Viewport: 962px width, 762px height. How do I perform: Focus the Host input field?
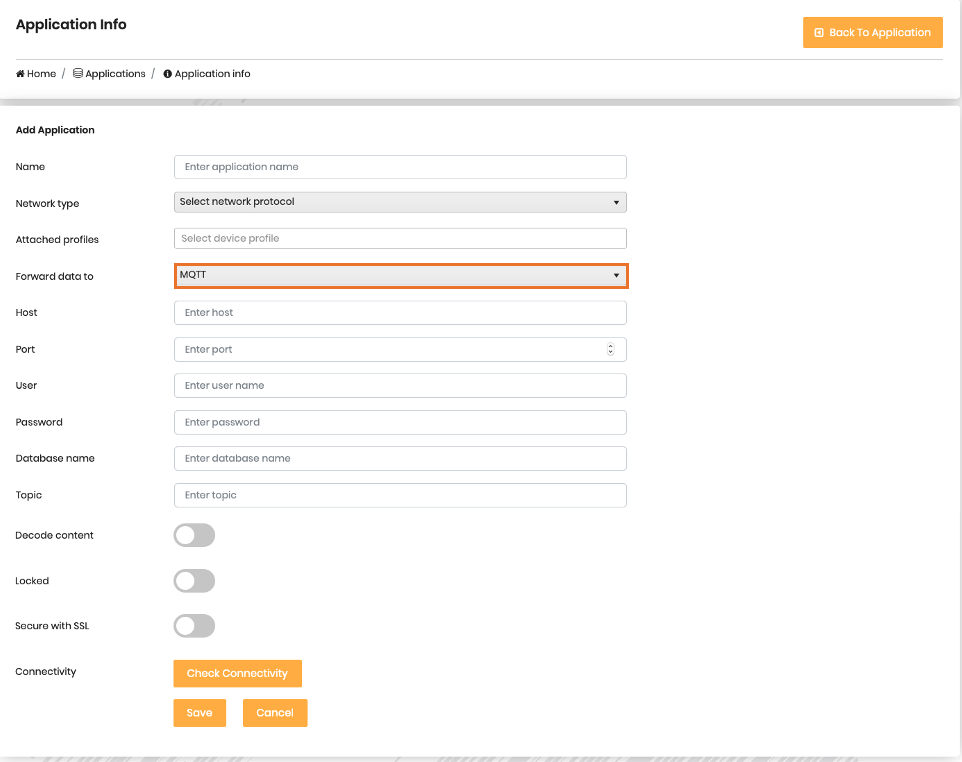pos(400,313)
